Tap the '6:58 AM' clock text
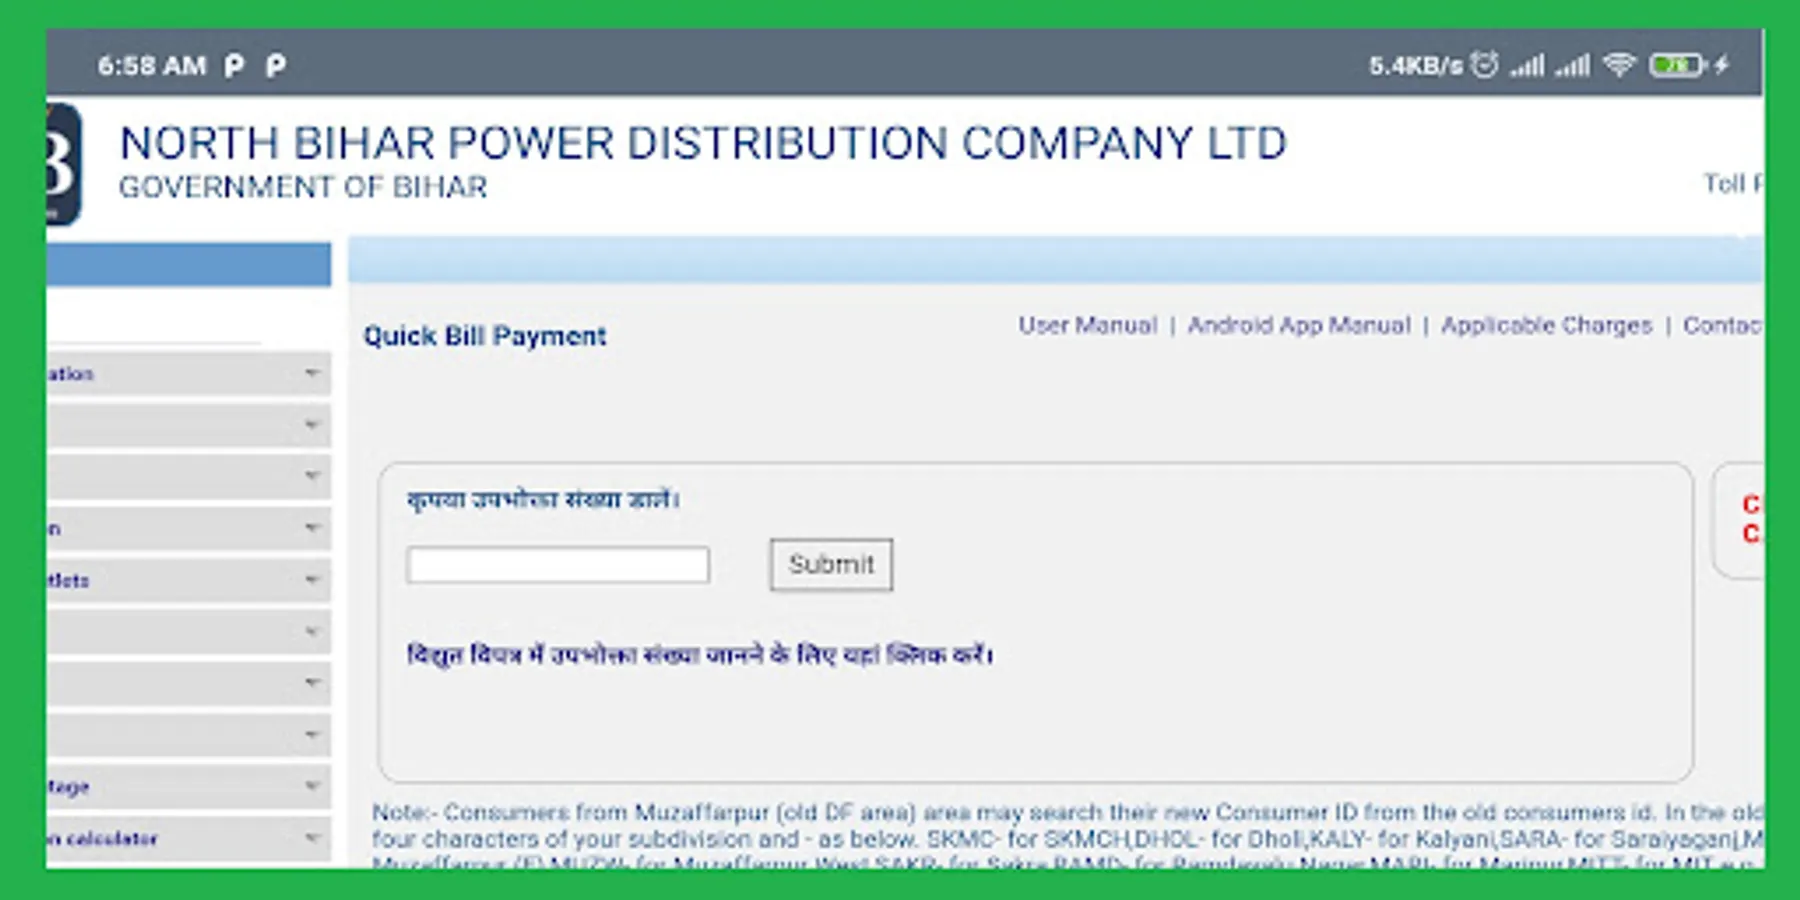Image resolution: width=1800 pixels, height=900 pixels. point(151,66)
